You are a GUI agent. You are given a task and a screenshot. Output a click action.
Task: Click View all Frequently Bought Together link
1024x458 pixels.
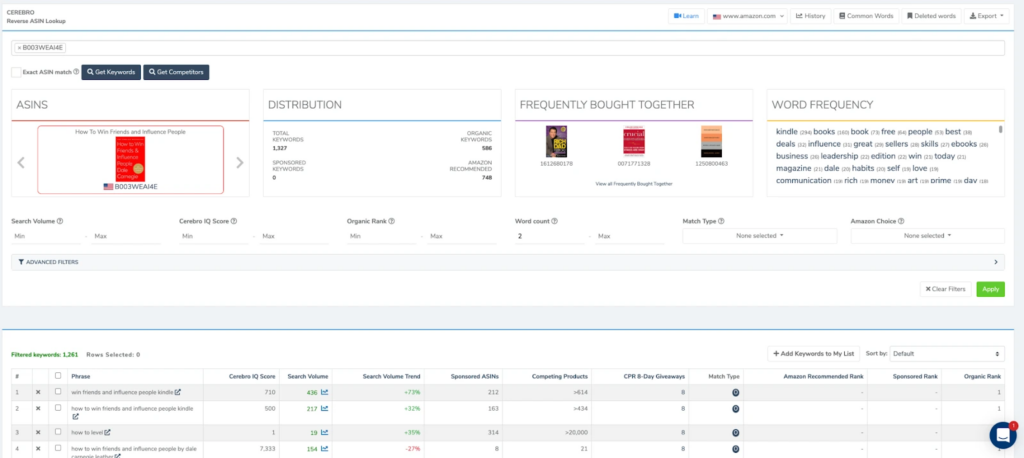pyautogui.click(x=633, y=184)
